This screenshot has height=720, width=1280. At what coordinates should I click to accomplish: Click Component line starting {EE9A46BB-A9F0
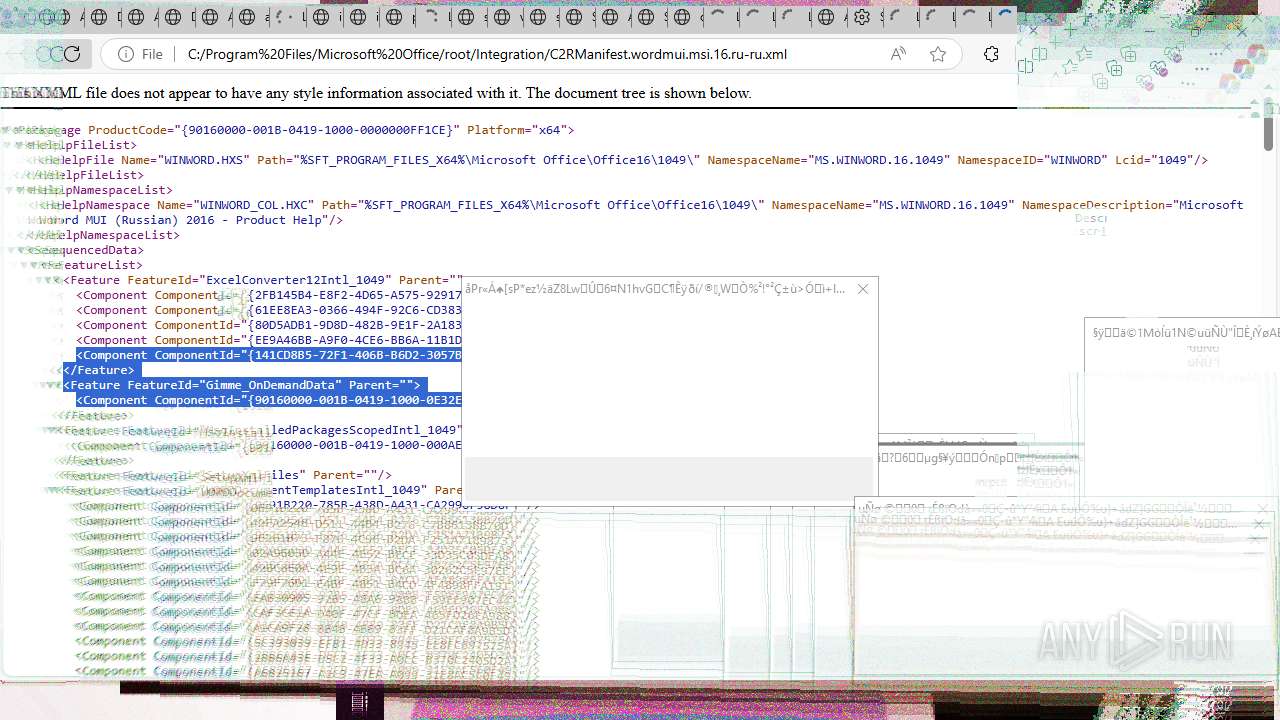[x=269, y=340]
